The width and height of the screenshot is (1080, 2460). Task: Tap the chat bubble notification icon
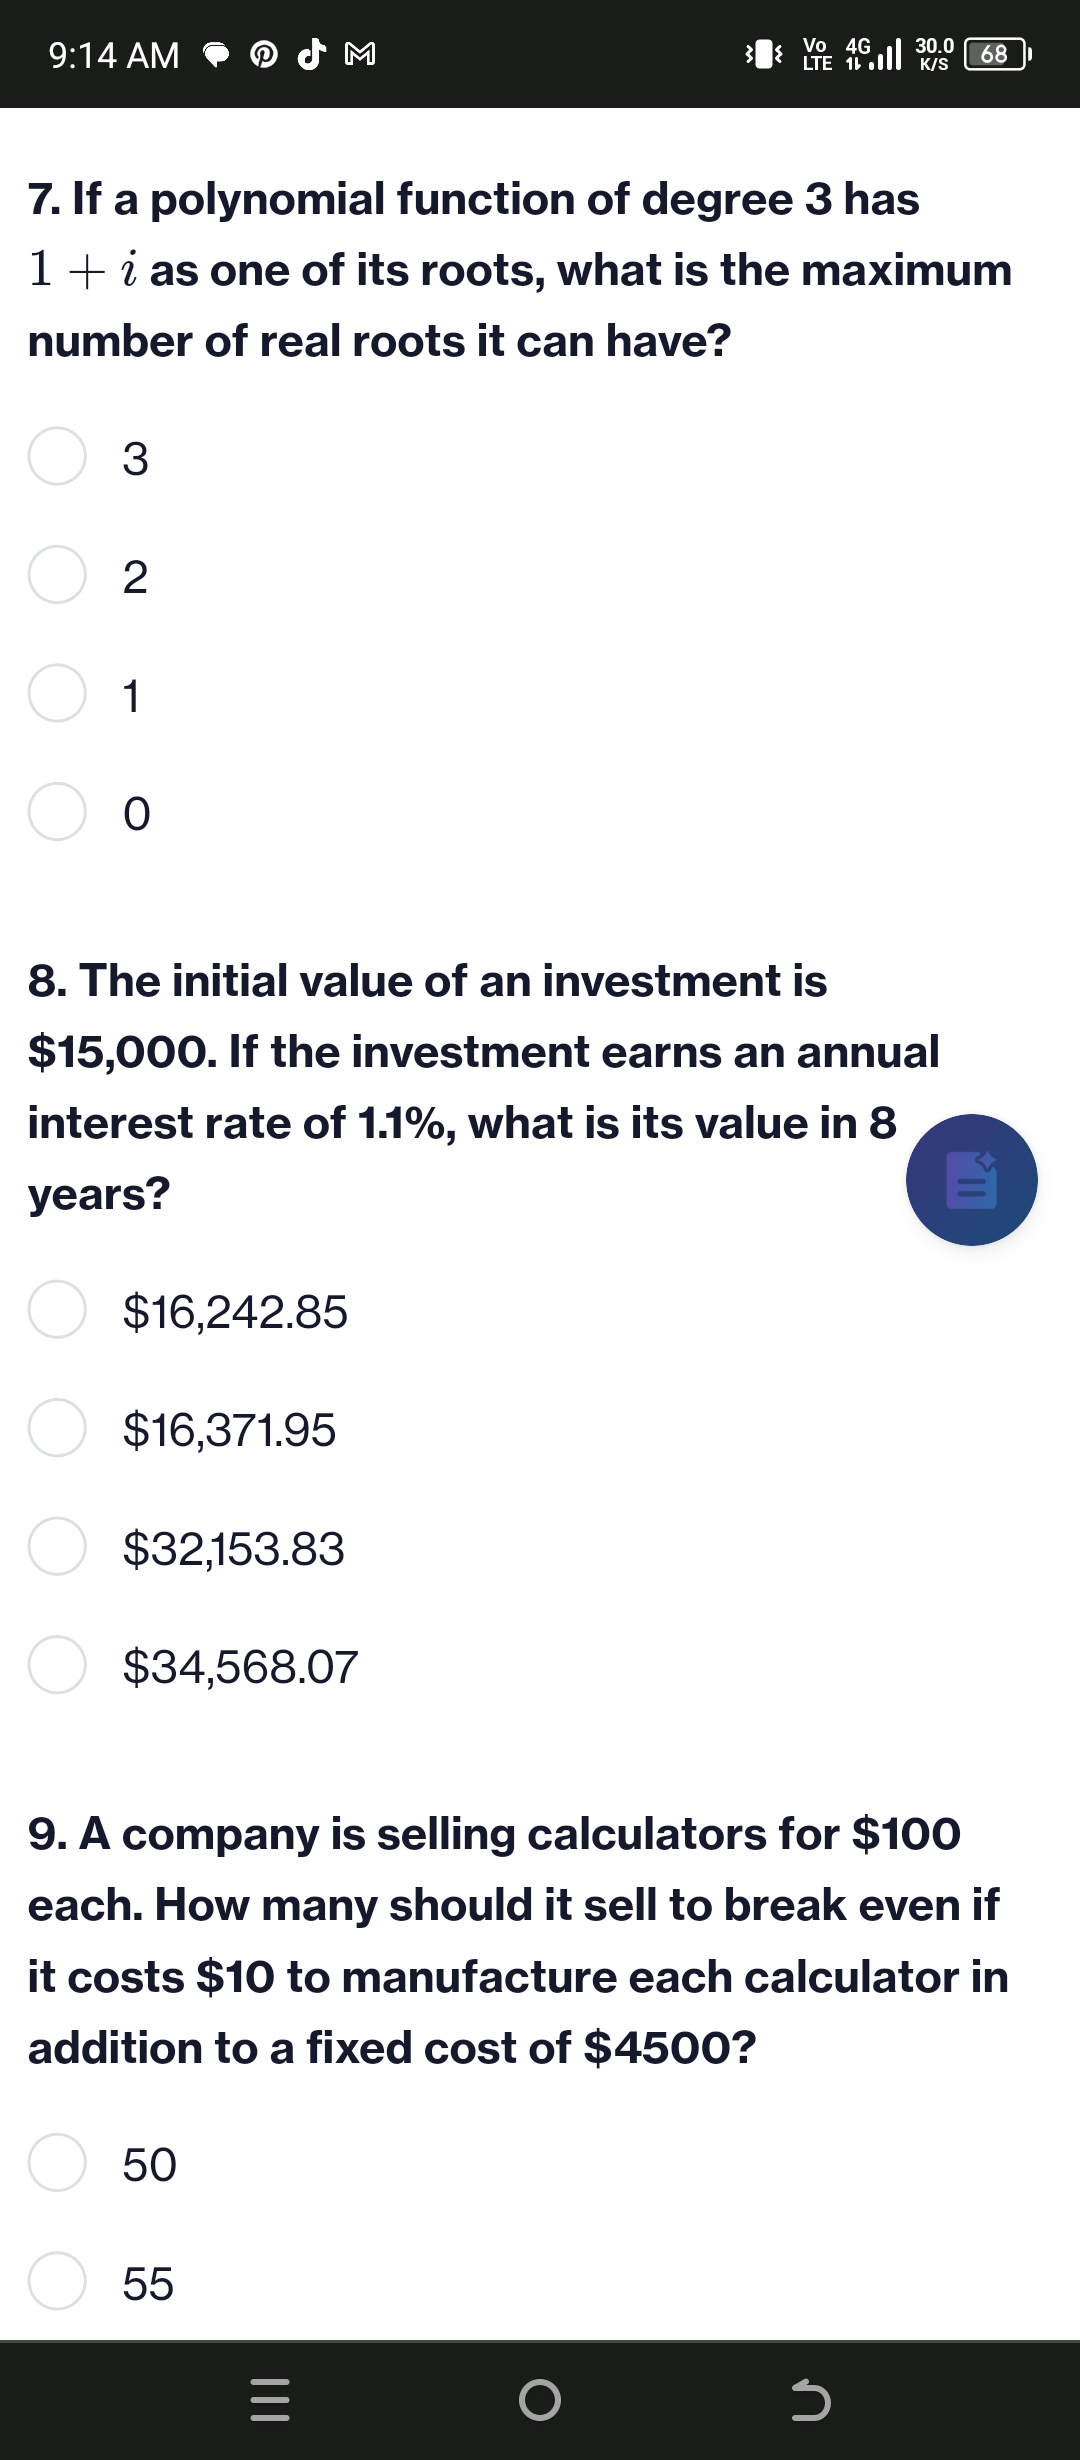click(x=217, y=55)
